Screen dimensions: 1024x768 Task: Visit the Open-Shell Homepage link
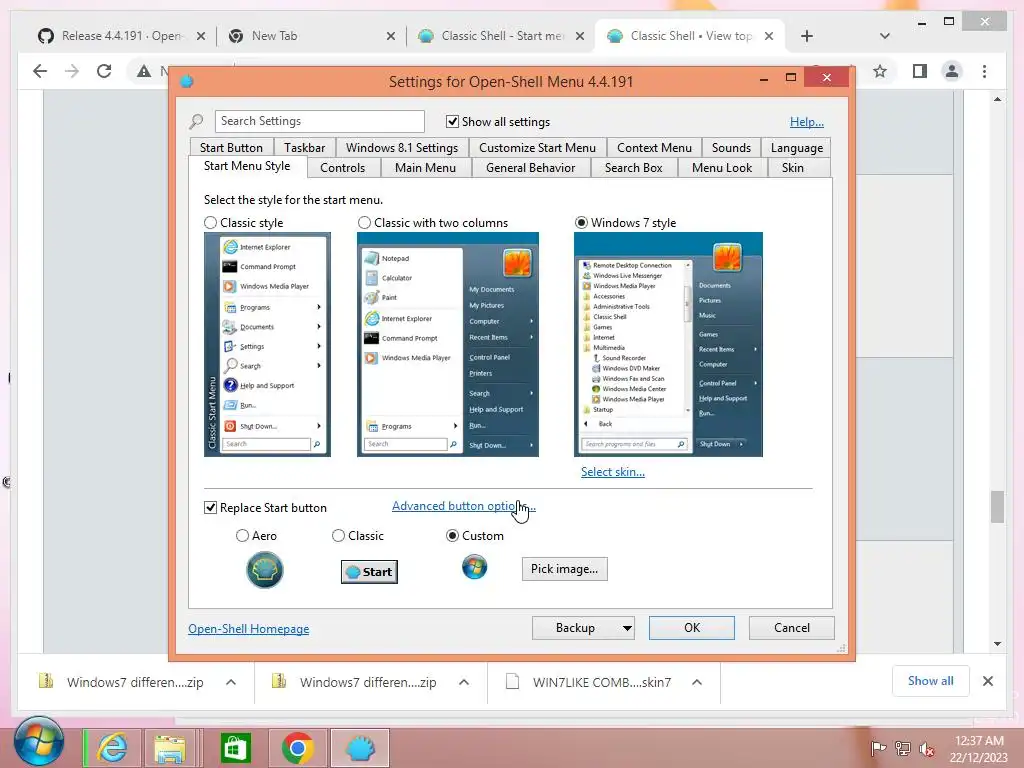tap(249, 629)
